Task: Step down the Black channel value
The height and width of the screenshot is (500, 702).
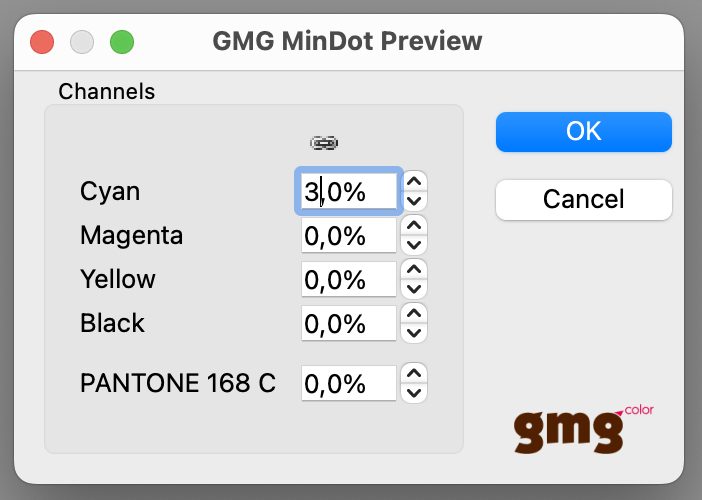Action: [414, 333]
